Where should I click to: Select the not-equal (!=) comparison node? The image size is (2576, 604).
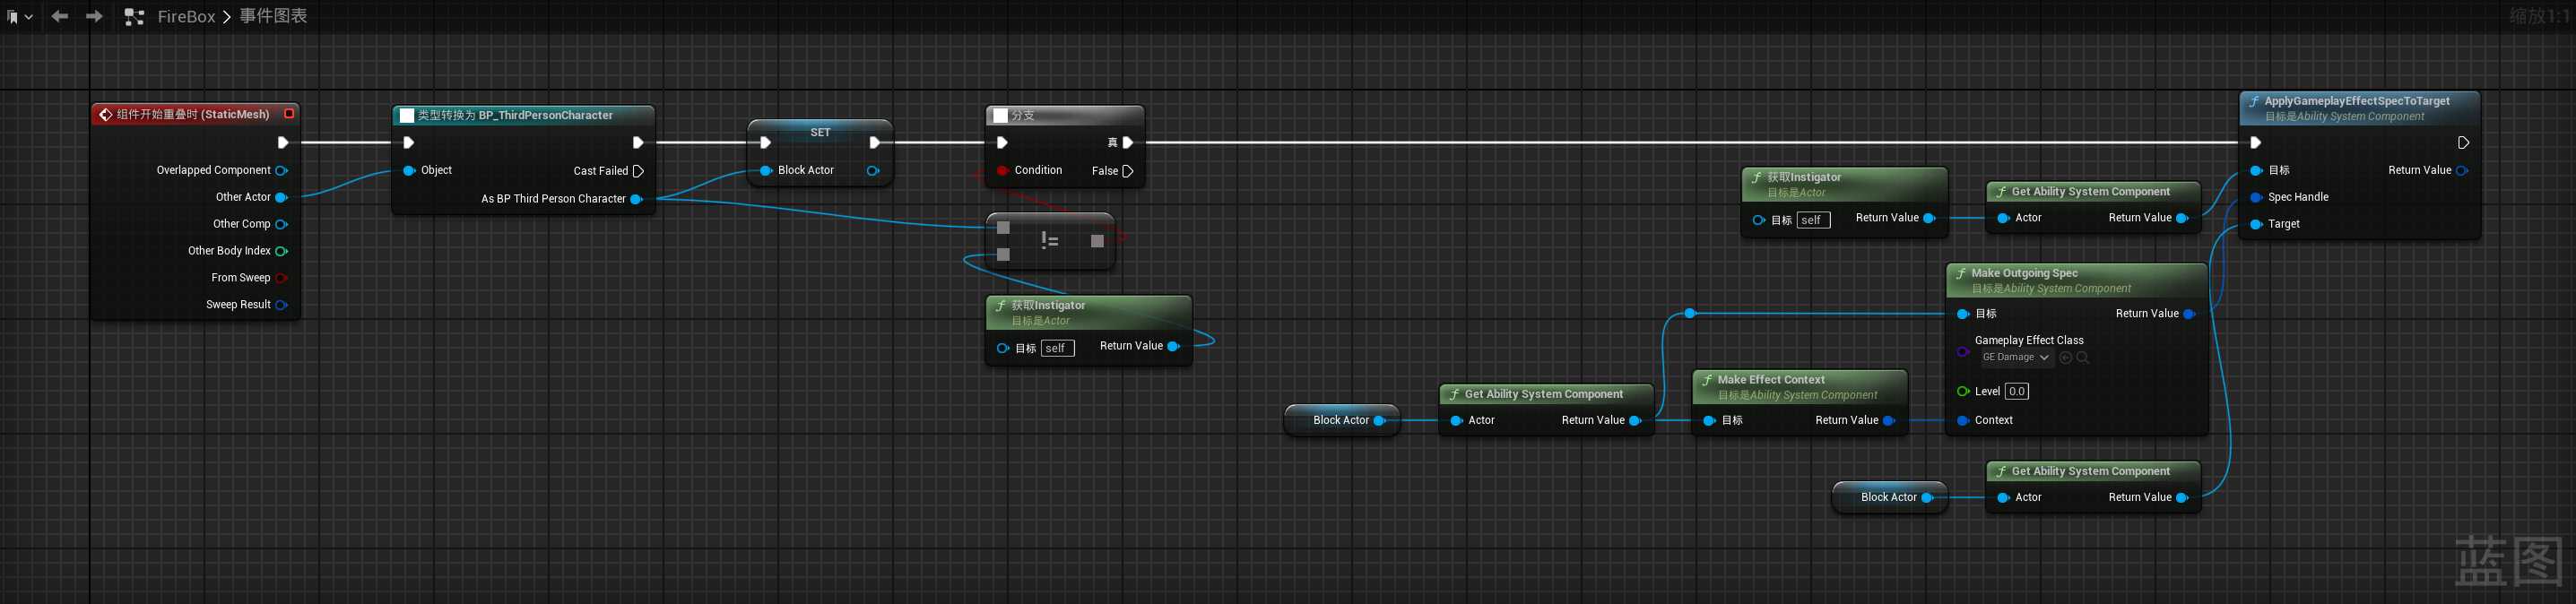pos(1050,240)
